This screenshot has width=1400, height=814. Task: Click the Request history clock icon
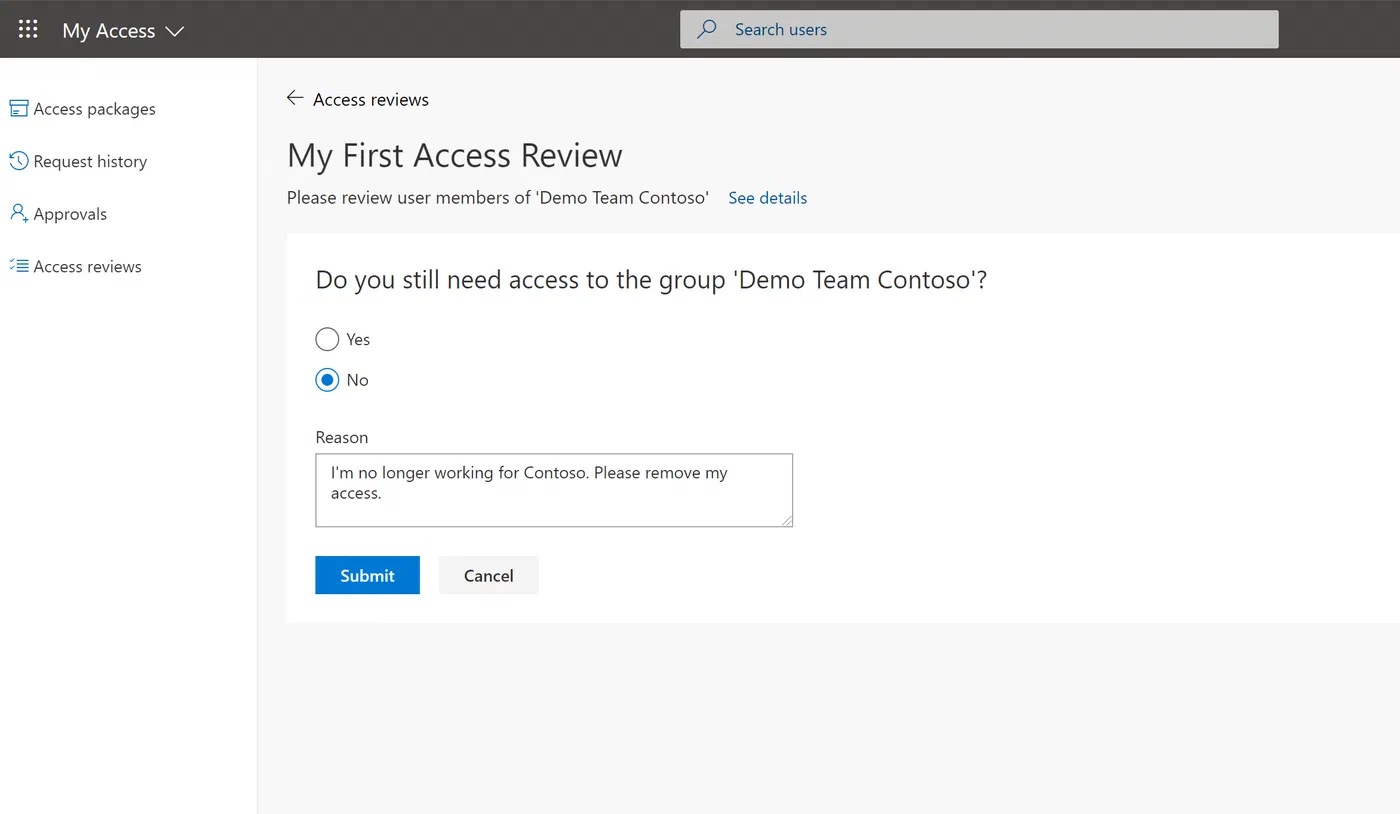18,161
